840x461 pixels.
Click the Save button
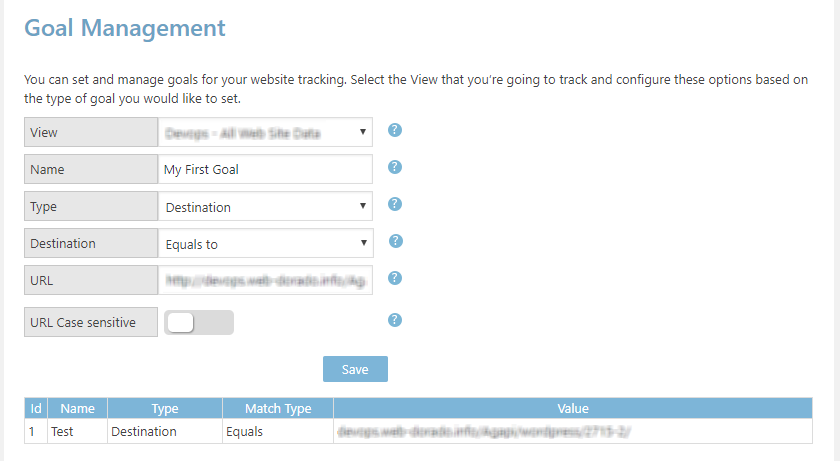point(355,369)
